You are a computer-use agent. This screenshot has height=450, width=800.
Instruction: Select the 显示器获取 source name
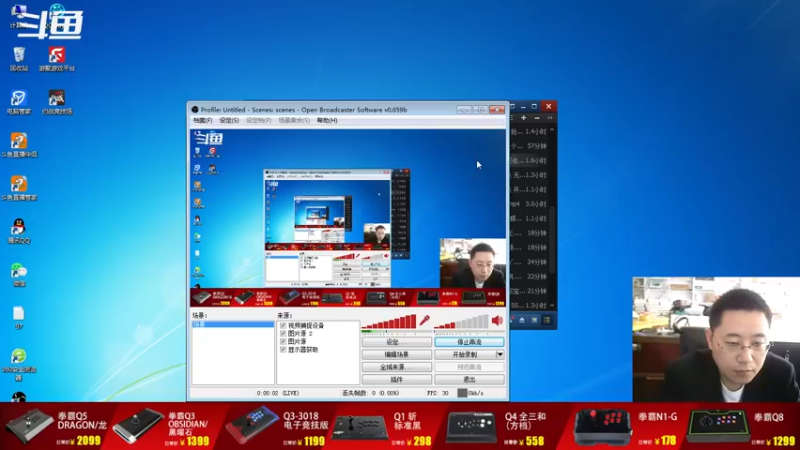[x=303, y=349]
